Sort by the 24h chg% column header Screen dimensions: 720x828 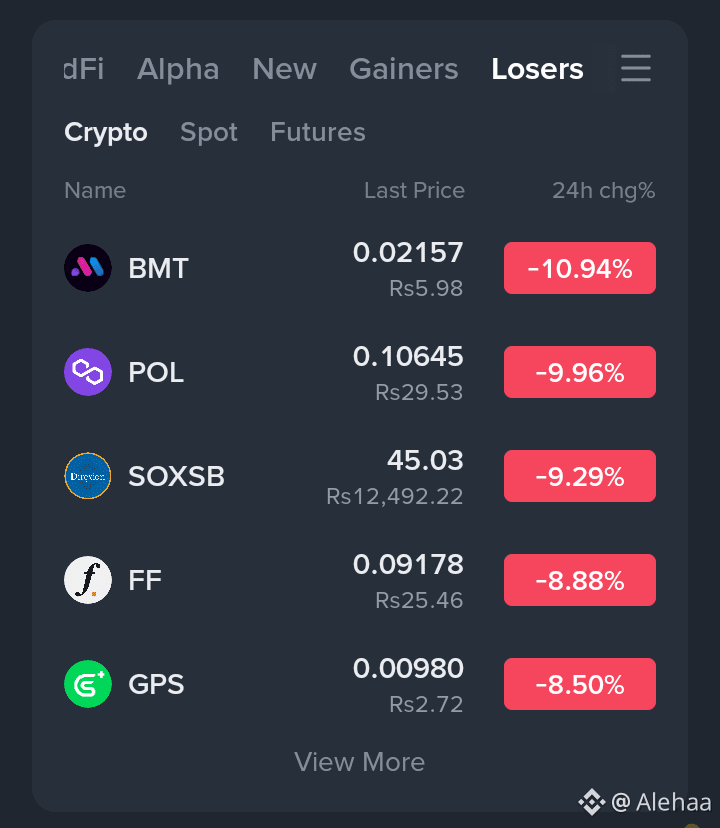coord(603,191)
